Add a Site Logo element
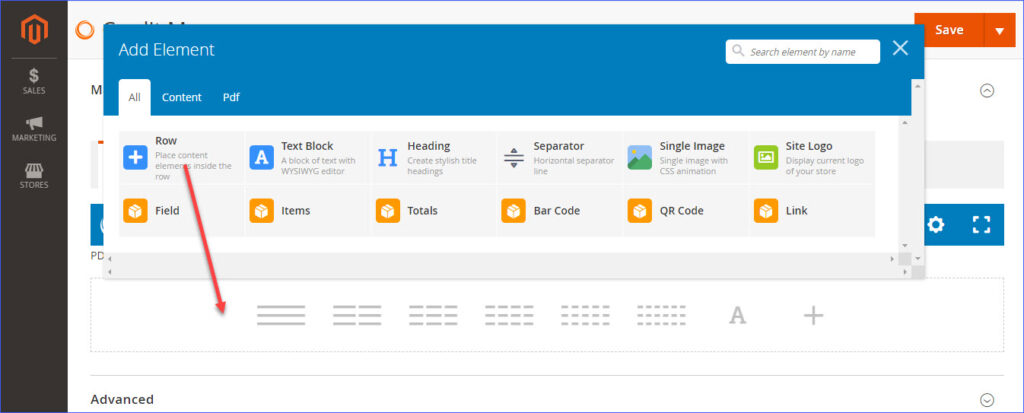This screenshot has height=413, width=1024. coord(811,157)
